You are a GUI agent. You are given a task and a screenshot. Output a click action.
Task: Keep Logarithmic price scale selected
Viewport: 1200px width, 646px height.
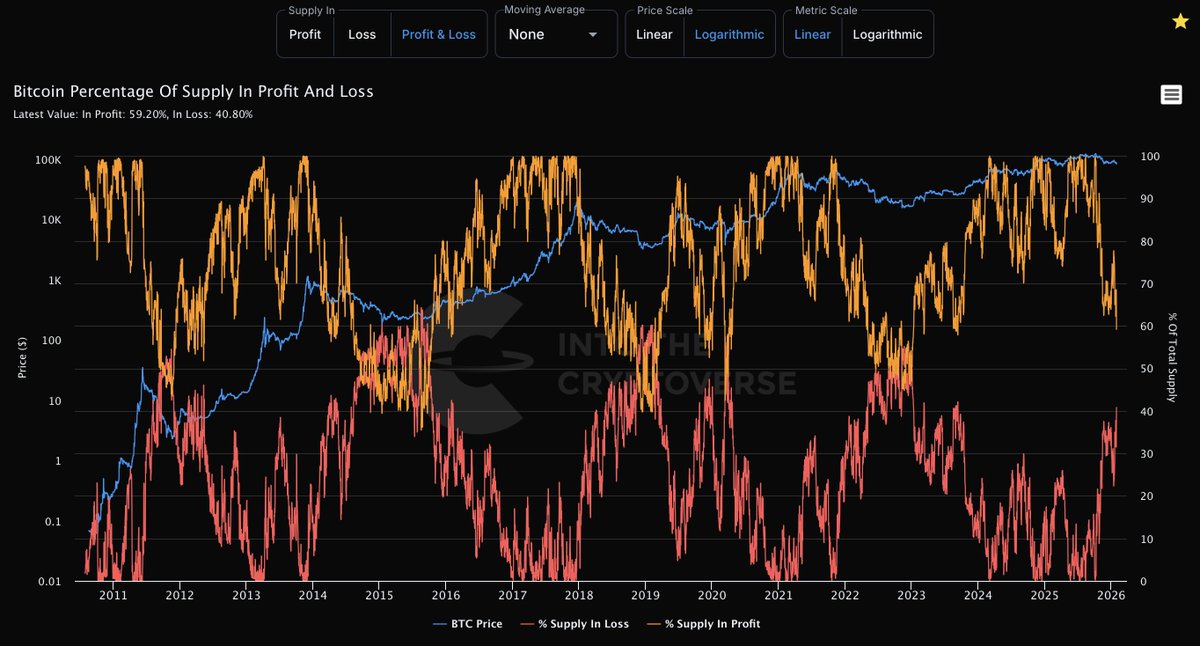coord(730,34)
